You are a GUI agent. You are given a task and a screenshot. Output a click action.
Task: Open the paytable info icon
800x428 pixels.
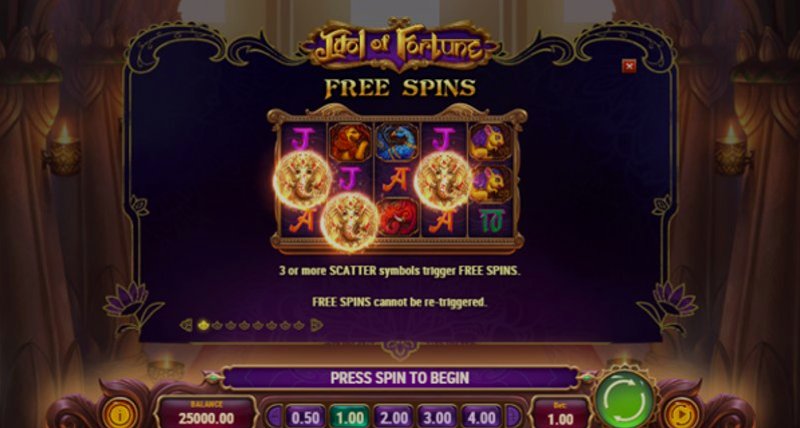(x=120, y=413)
